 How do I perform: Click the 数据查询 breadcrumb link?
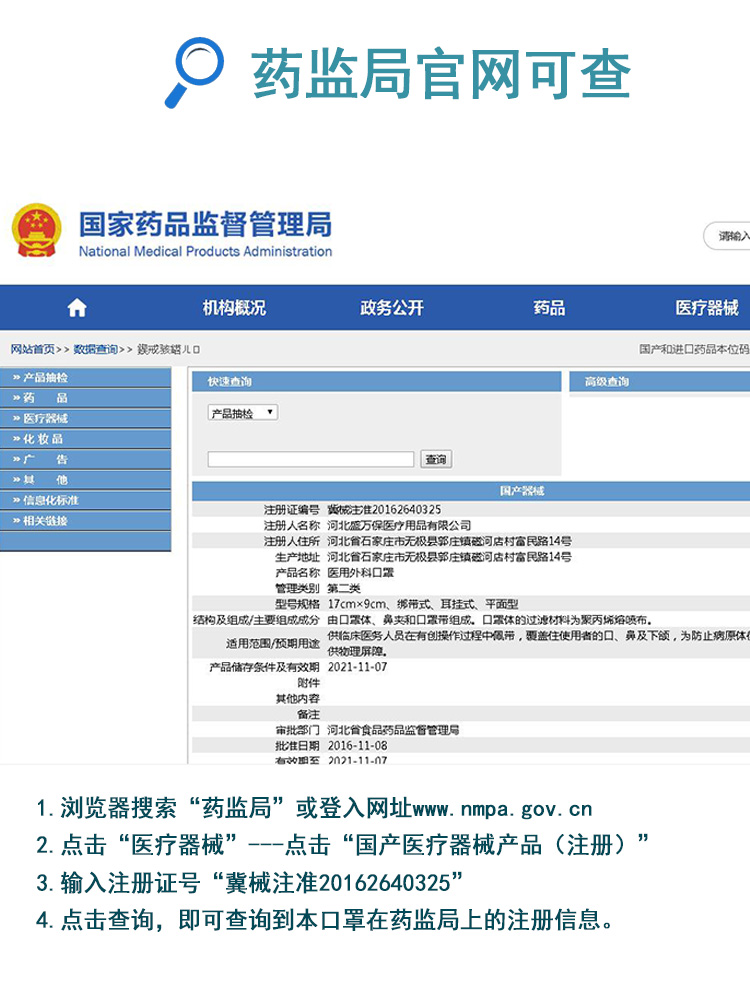(95, 349)
